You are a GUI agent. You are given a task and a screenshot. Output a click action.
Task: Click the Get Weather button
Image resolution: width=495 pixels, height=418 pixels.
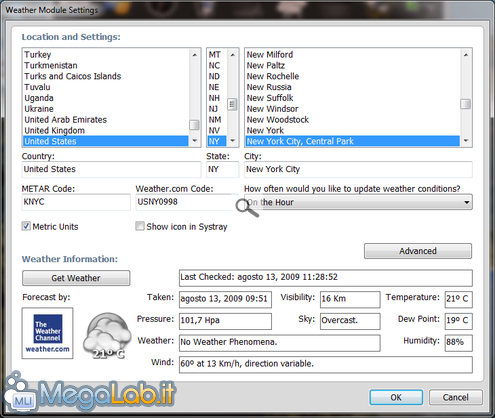point(76,278)
